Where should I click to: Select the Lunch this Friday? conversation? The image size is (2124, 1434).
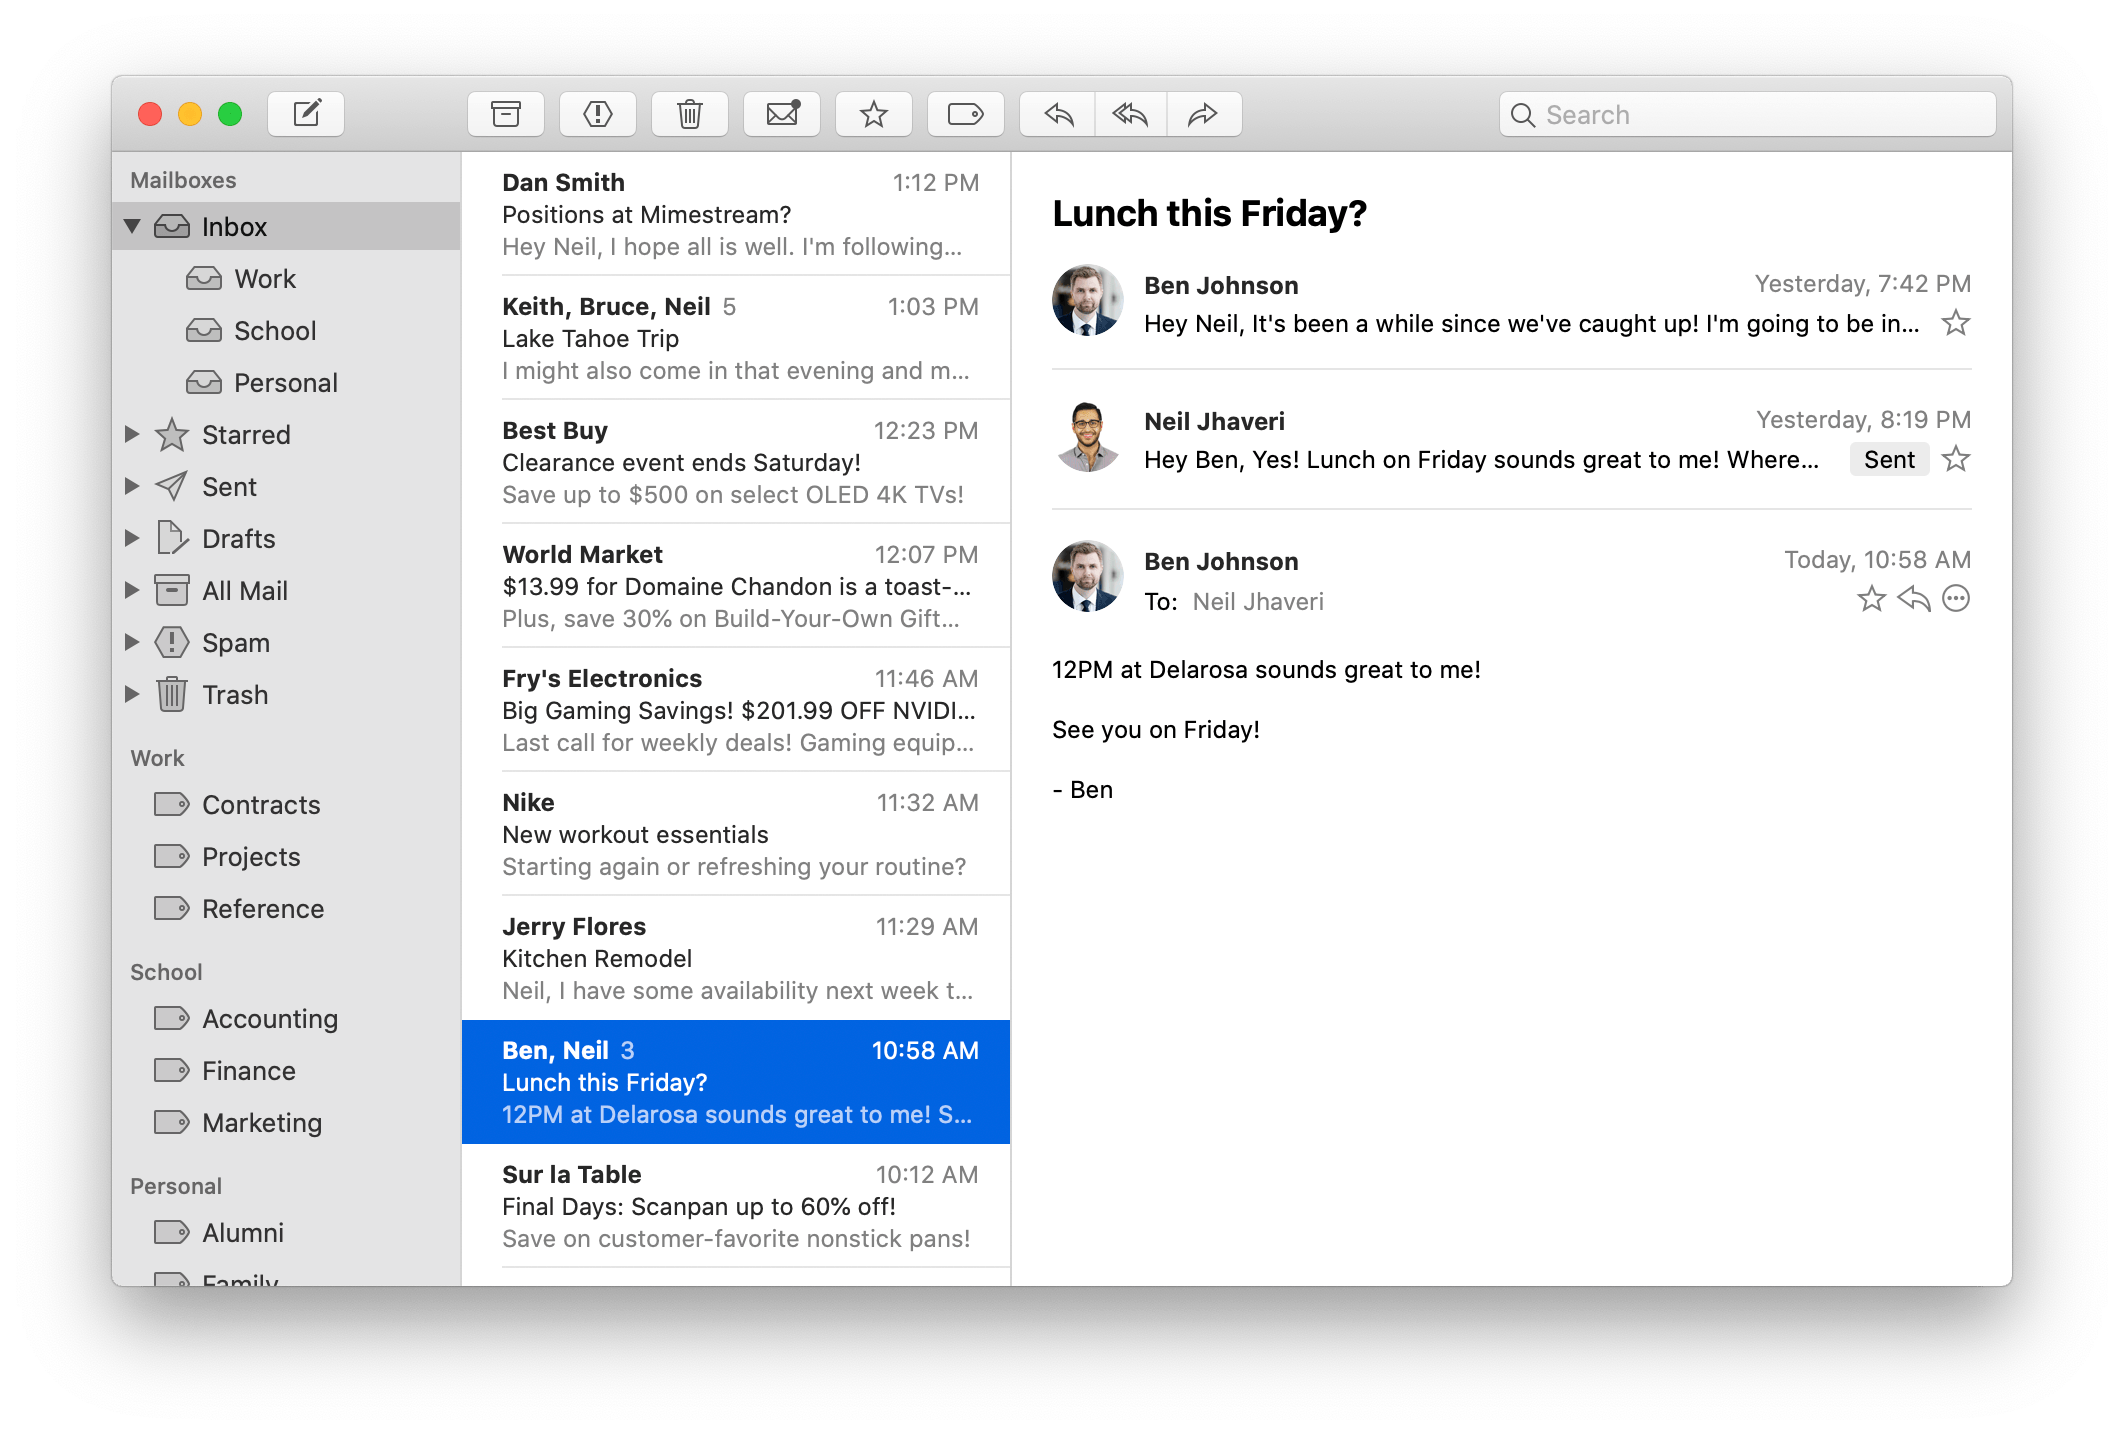point(736,1082)
